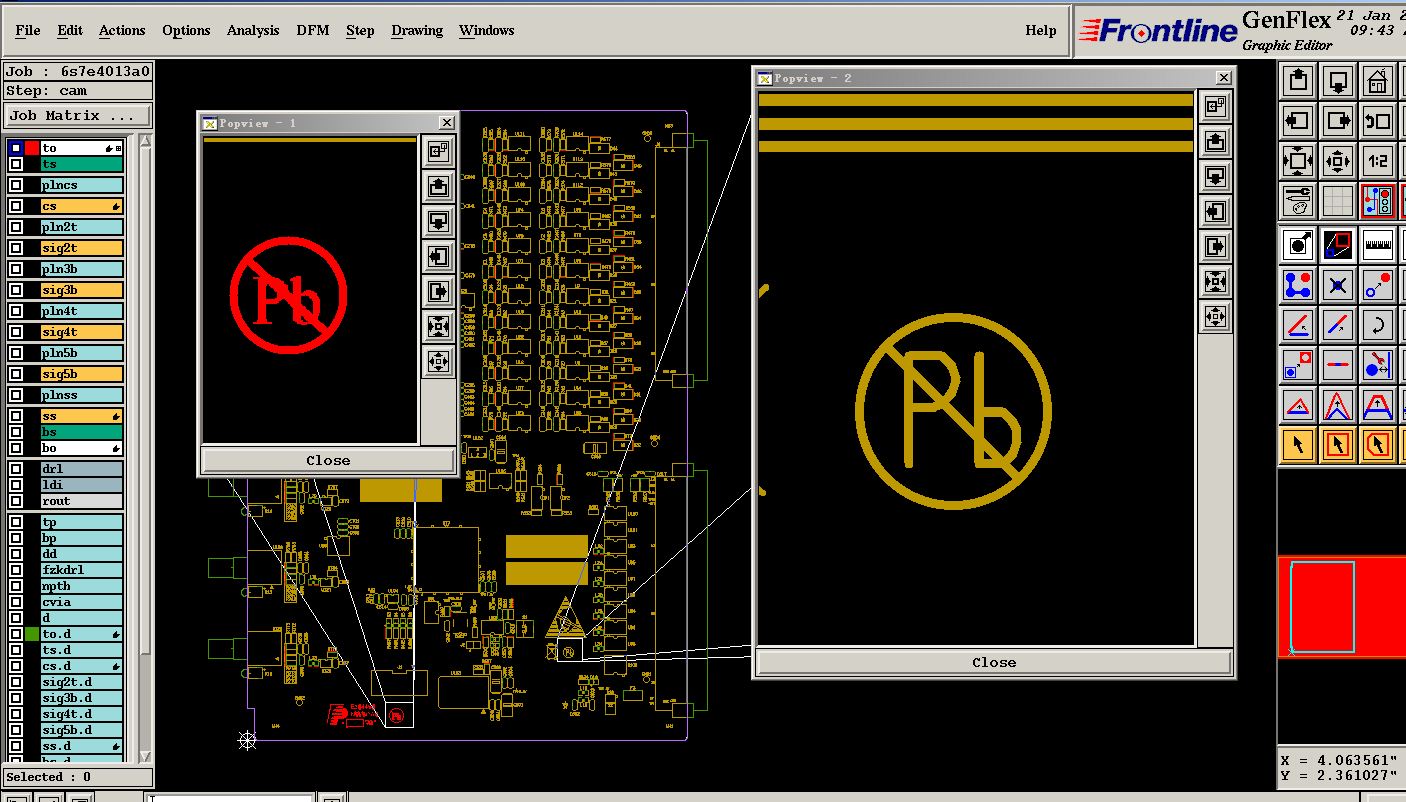This screenshot has height=802, width=1406.
Task: Click the pan up icon in right toolbar
Action: 1298,80
